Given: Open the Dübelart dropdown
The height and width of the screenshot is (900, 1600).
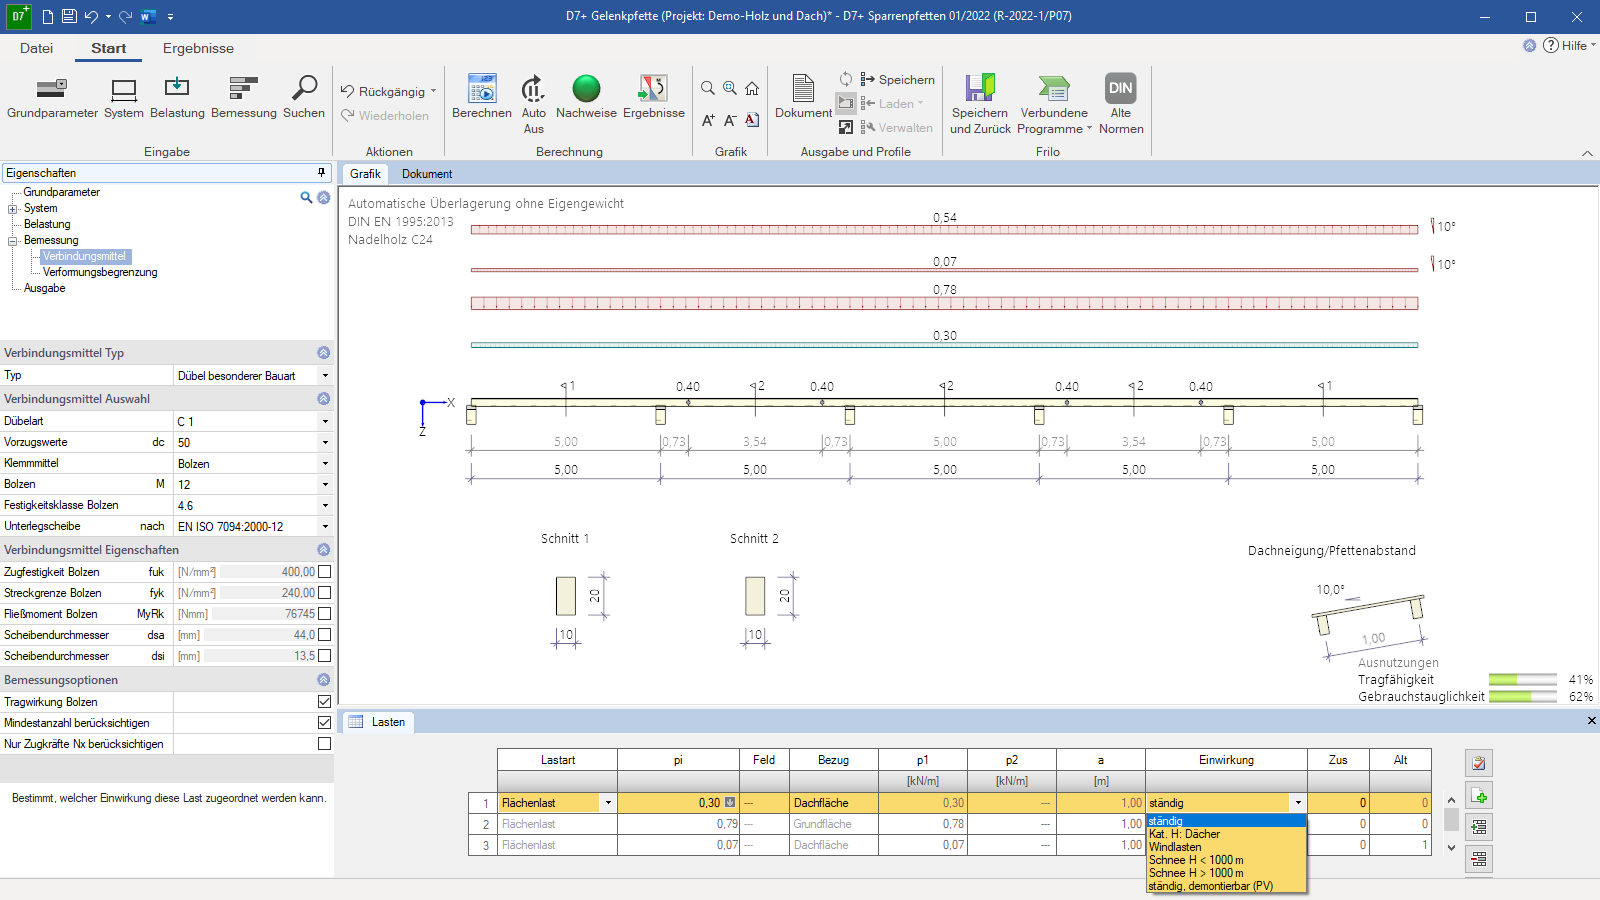Looking at the screenshot, I should point(325,422).
